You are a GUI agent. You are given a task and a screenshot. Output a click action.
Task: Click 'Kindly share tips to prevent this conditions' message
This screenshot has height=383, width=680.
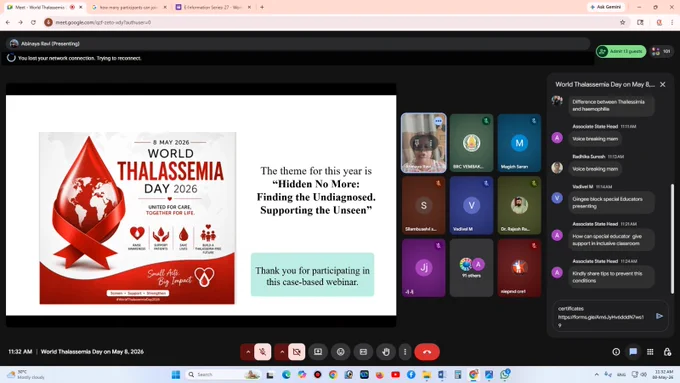pyautogui.click(x=611, y=277)
